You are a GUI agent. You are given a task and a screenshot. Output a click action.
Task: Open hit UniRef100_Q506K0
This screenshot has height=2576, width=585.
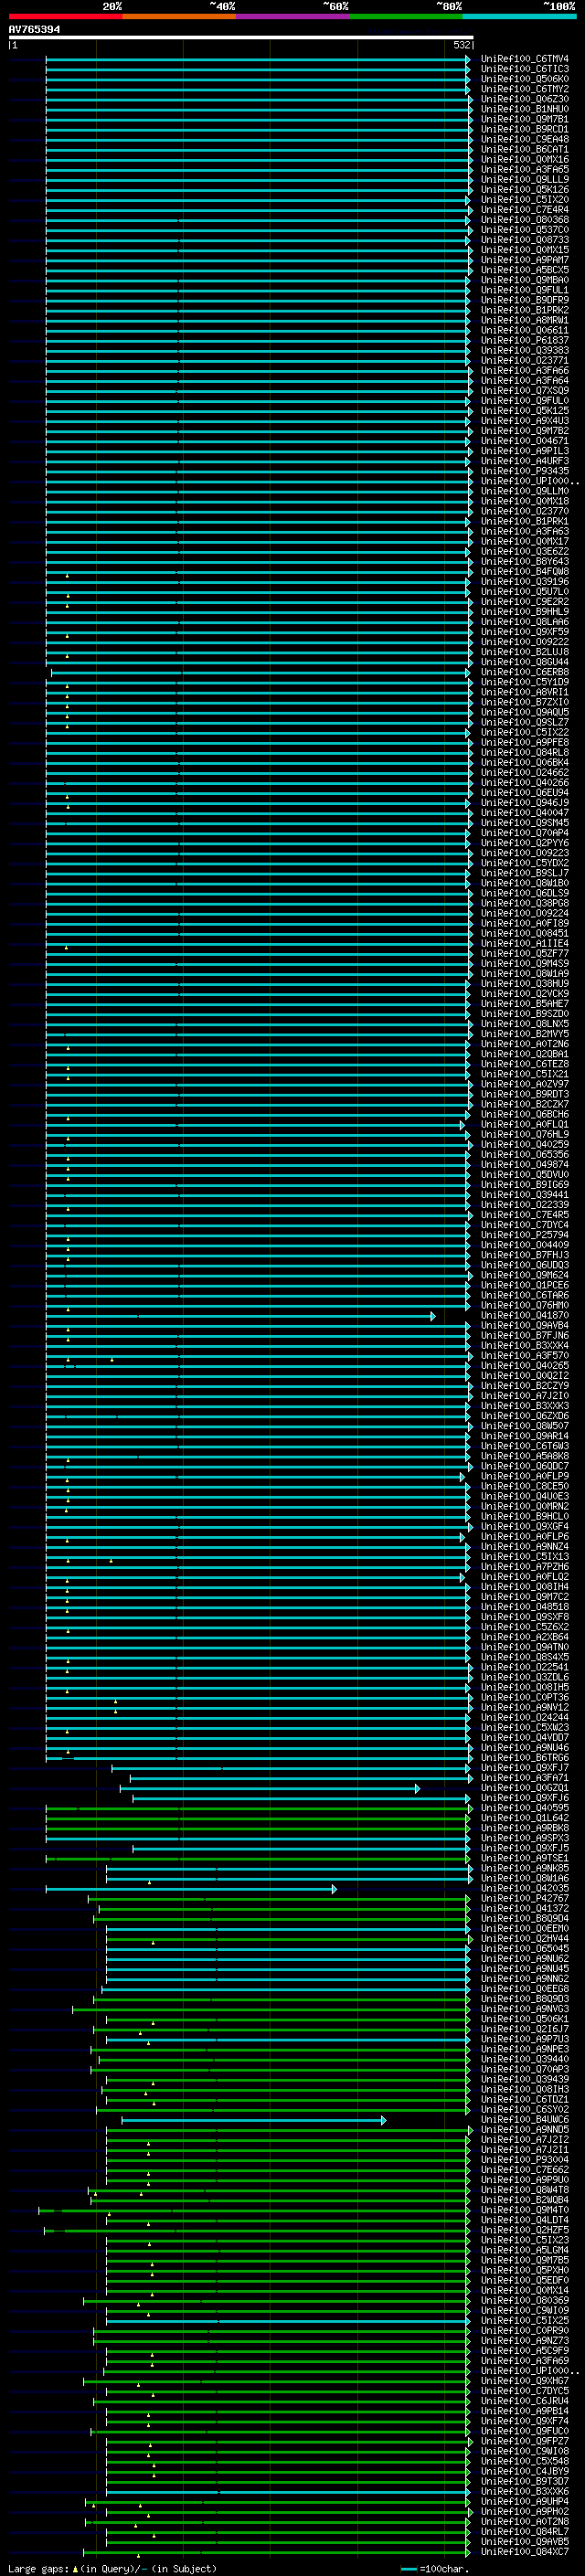click(x=525, y=79)
